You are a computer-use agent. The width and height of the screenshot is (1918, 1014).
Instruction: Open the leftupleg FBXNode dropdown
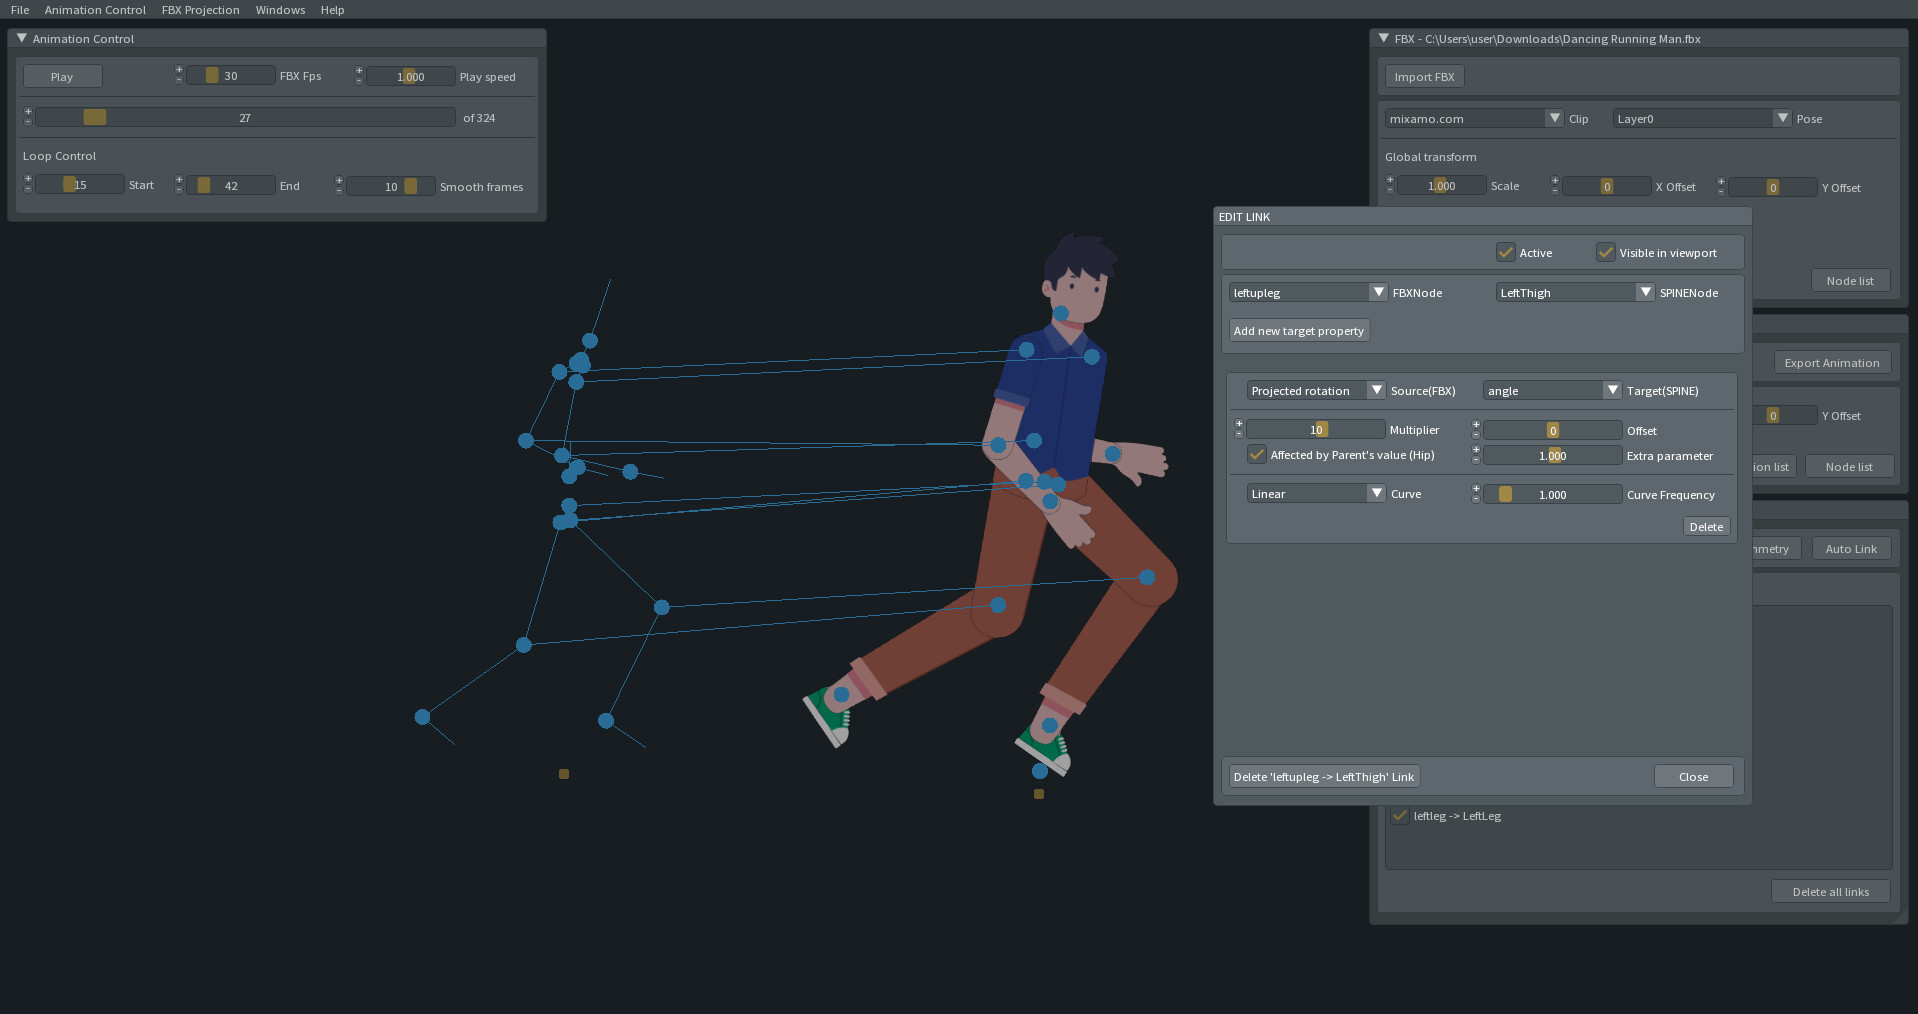(1379, 292)
